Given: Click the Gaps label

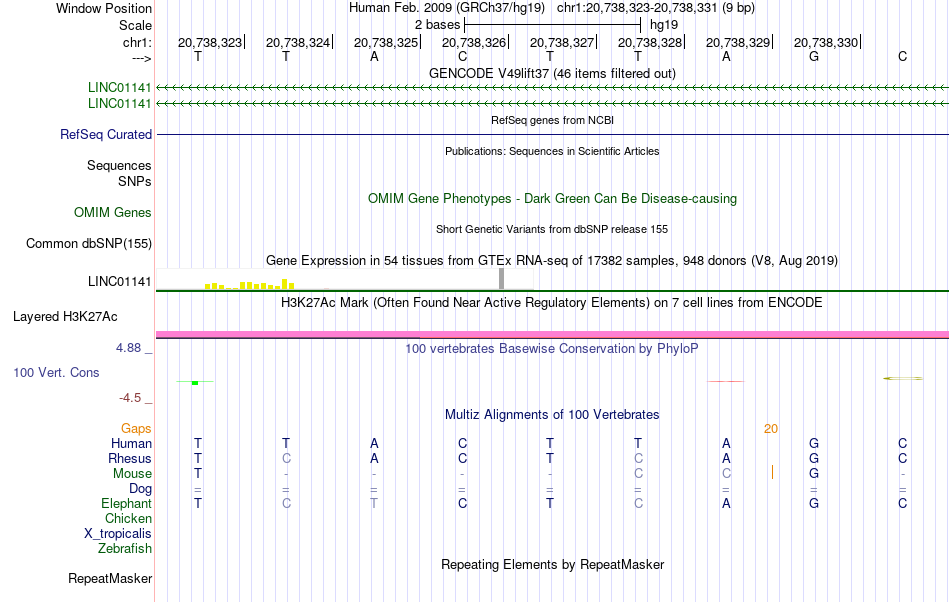Looking at the screenshot, I should [136, 429].
